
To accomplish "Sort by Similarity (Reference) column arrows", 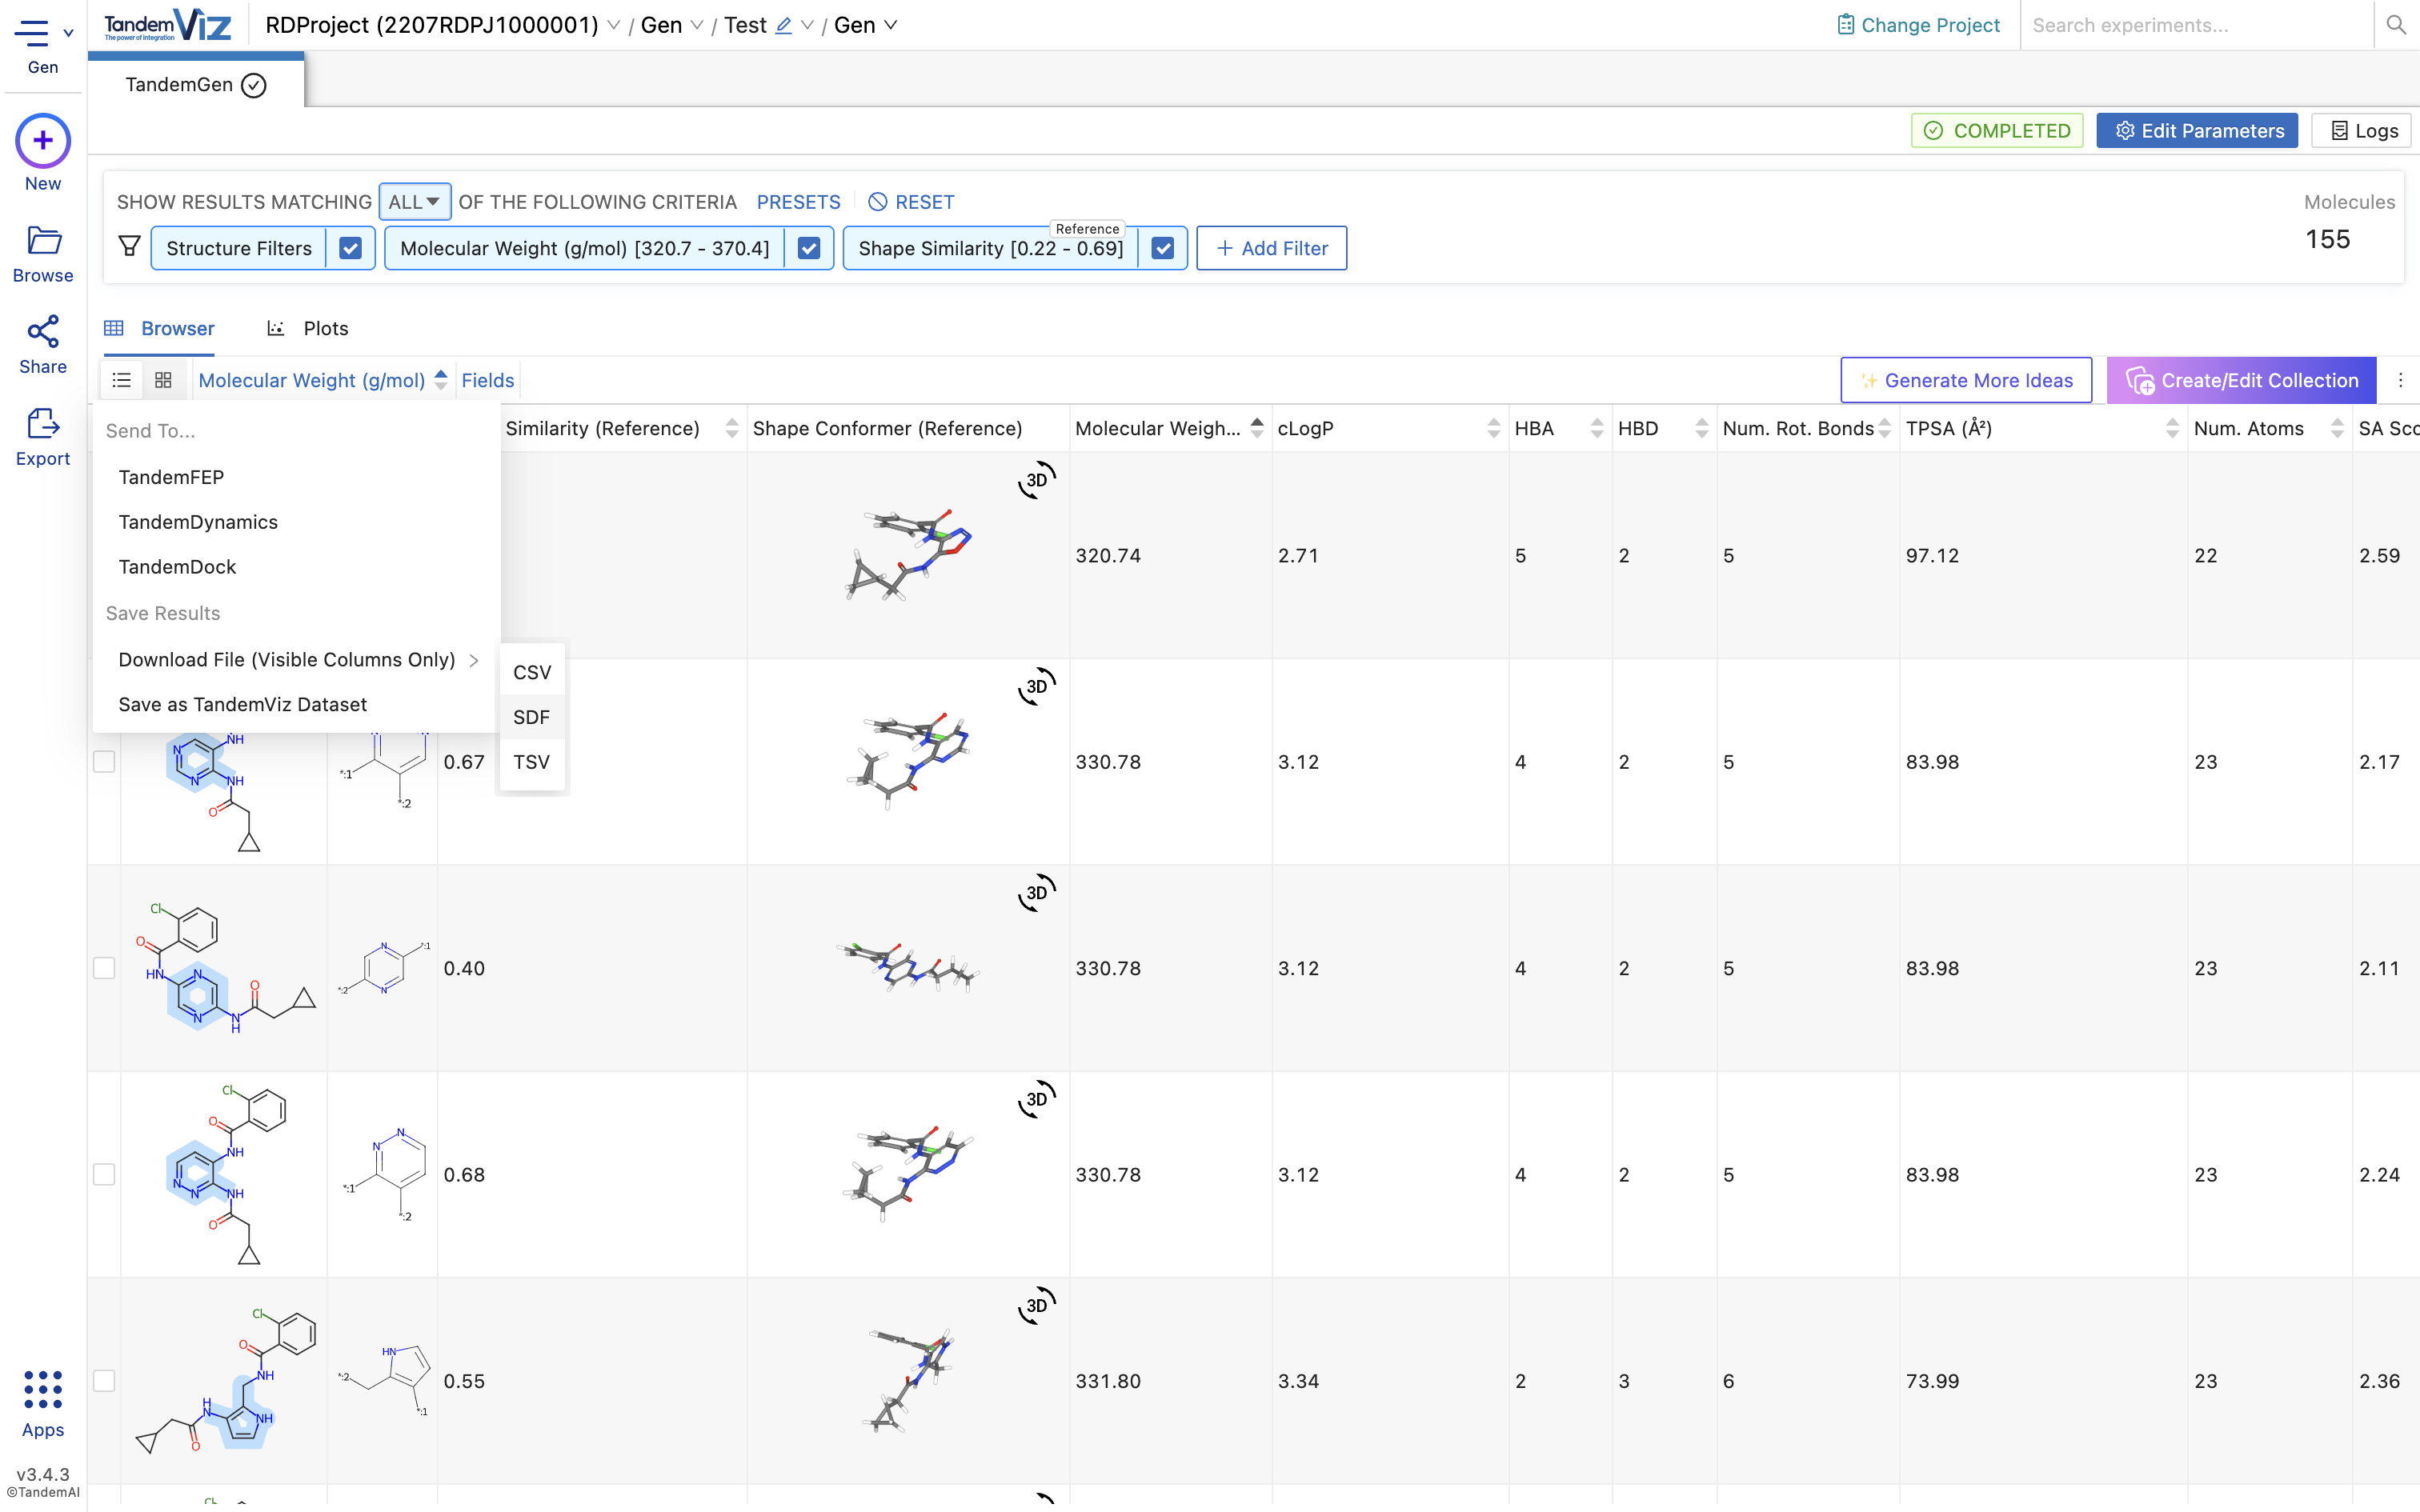I will click(x=732, y=428).
